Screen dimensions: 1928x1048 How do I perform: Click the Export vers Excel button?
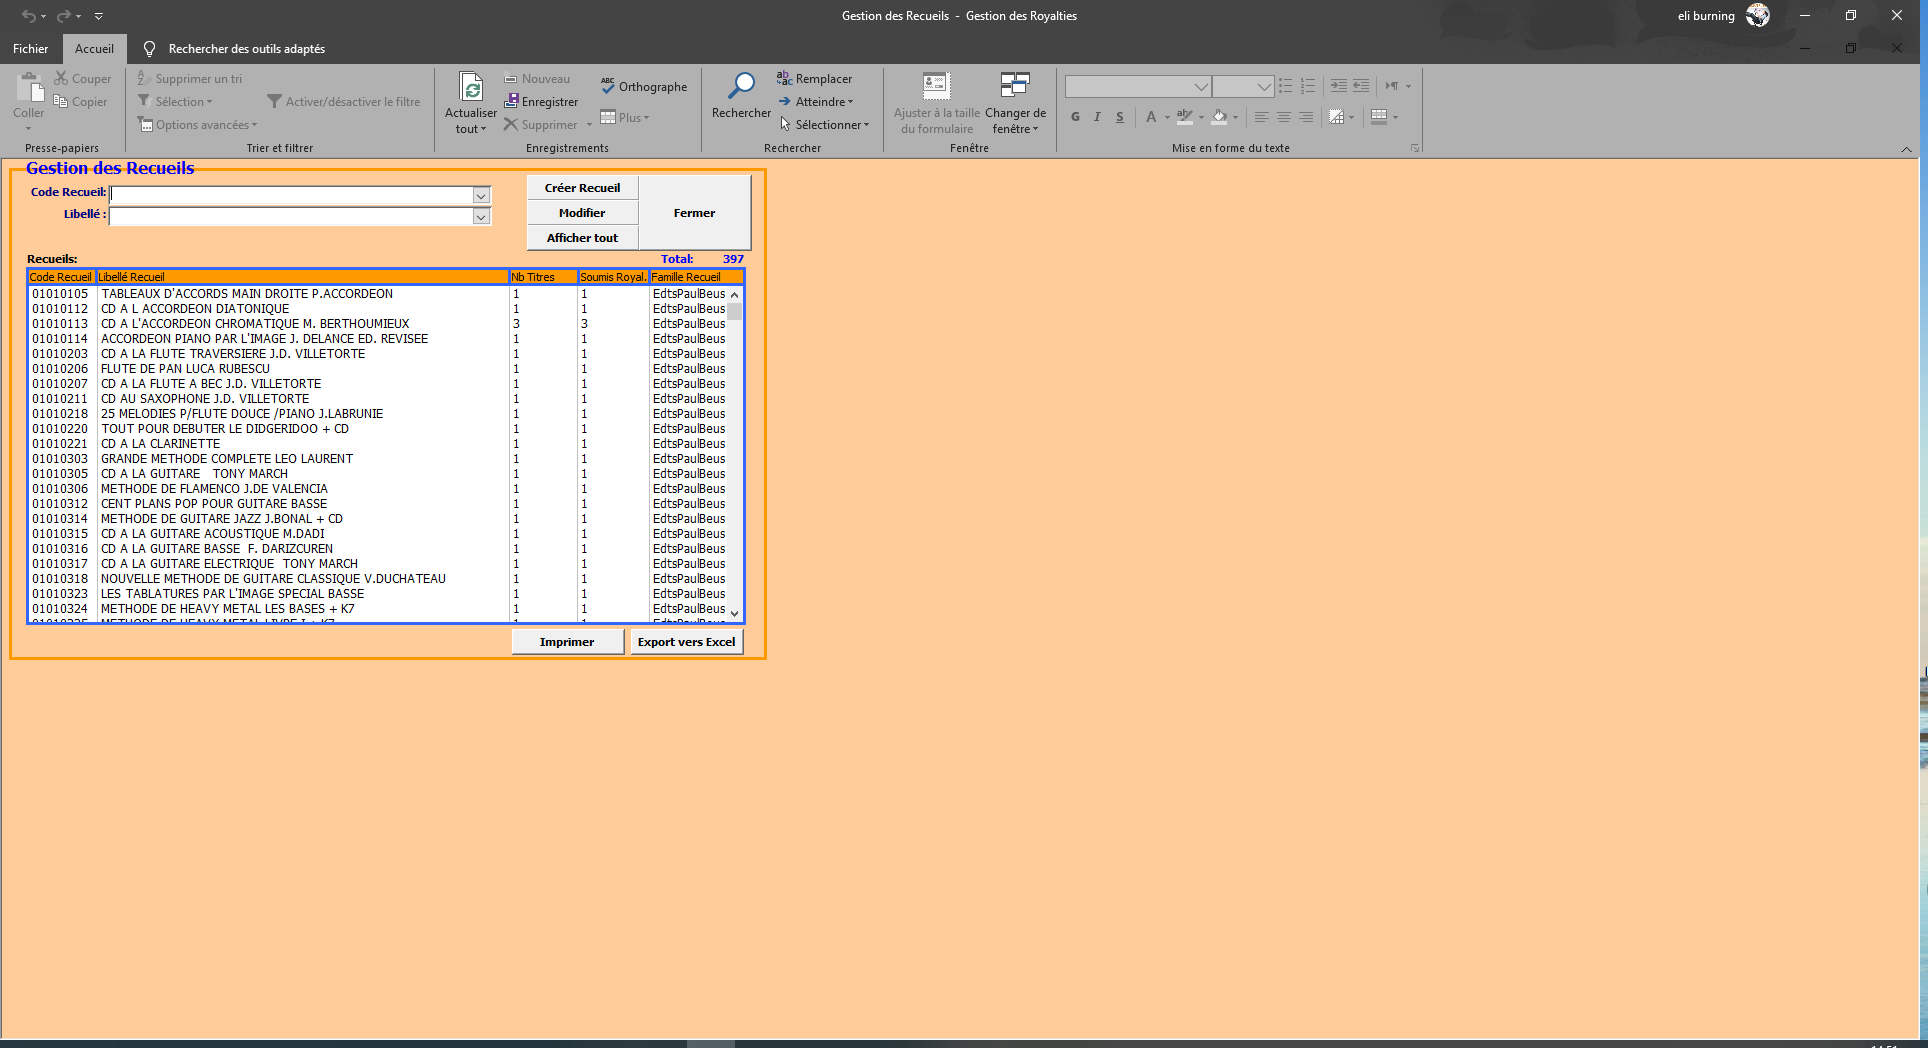click(x=686, y=641)
